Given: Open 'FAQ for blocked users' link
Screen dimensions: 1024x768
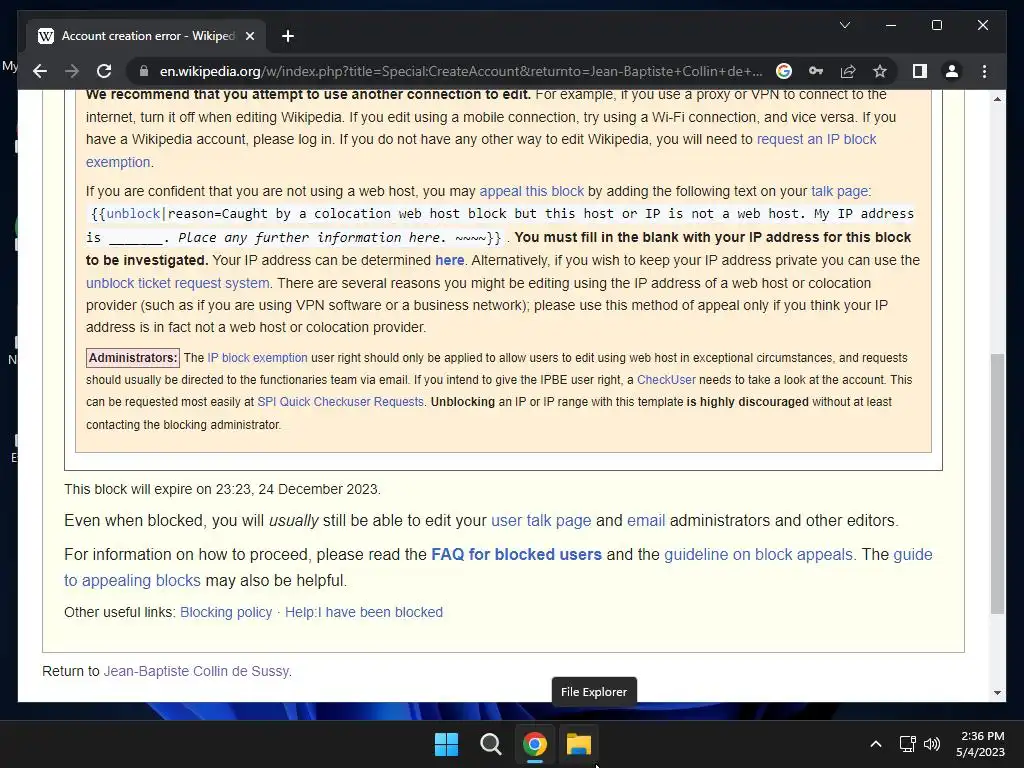Looking at the screenshot, I should click(x=517, y=554).
